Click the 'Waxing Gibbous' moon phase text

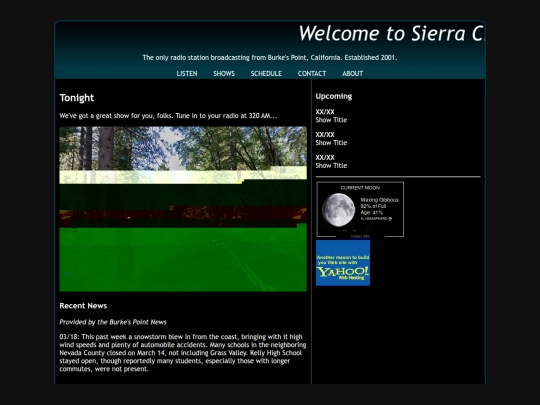380,200
